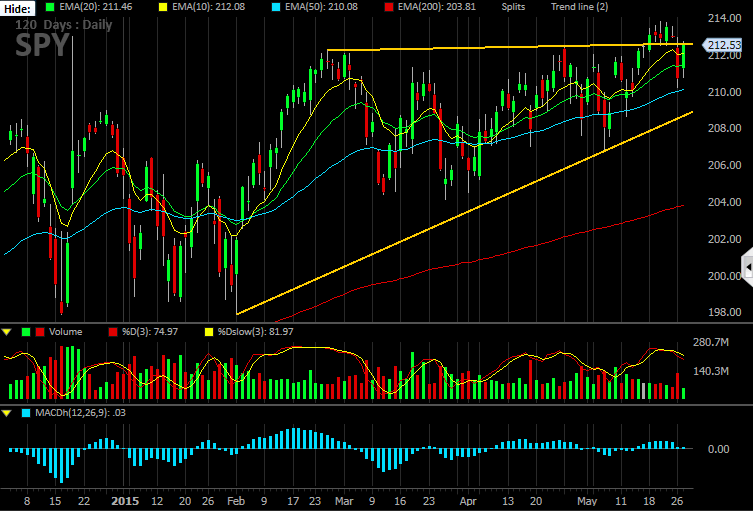
Task: Click the Feb month marker on date axis
Action: tap(236, 501)
